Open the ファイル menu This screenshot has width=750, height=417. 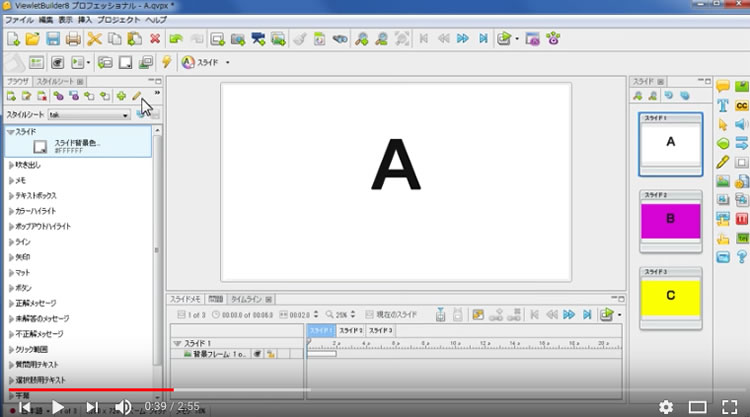pos(19,20)
